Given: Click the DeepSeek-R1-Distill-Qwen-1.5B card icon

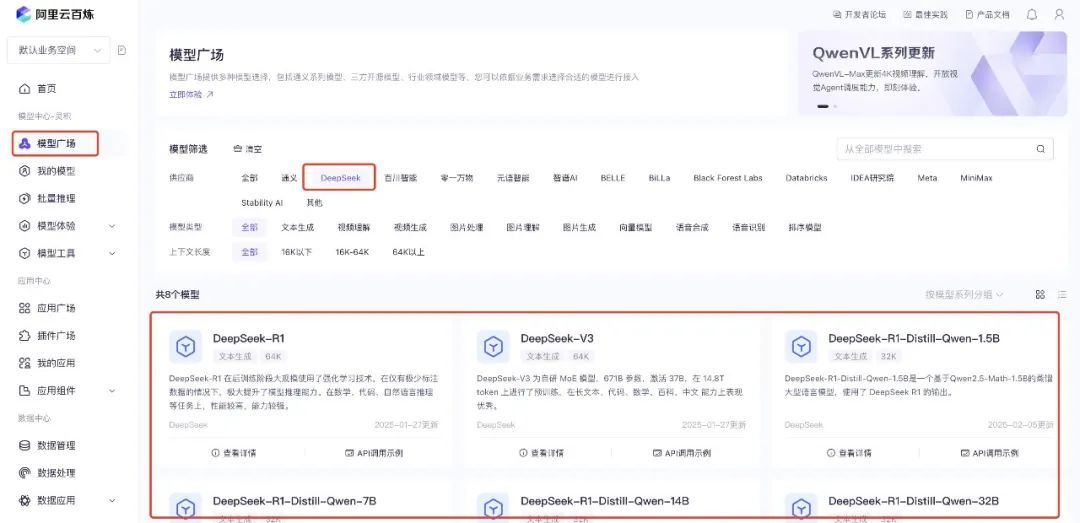Looking at the screenshot, I should [x=800, y=347].
